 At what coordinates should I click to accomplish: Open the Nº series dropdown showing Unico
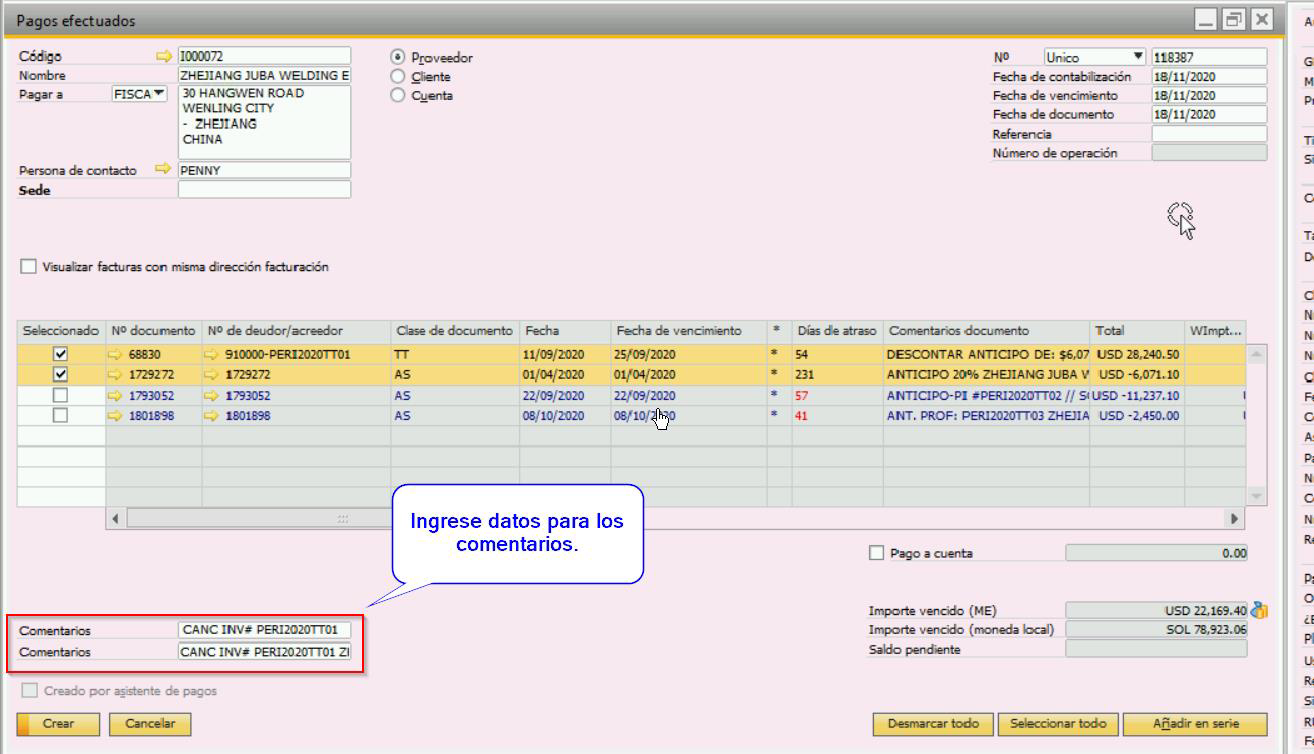[x=1095, y=58]
